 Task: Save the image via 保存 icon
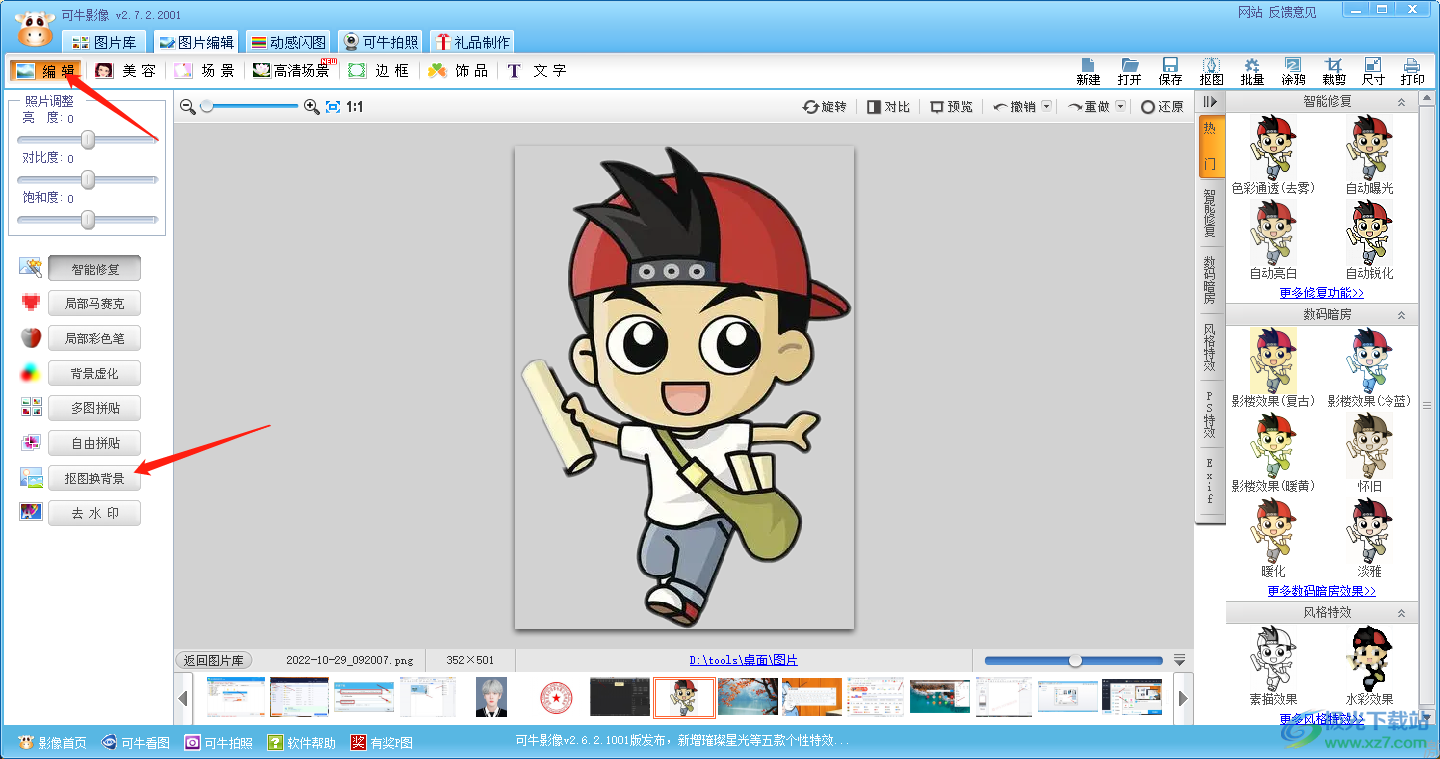(1170, 71)
